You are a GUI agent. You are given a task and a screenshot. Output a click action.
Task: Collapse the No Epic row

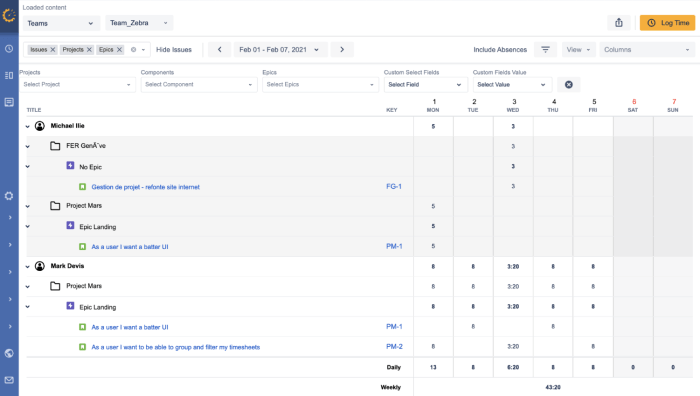pos(28,167)
